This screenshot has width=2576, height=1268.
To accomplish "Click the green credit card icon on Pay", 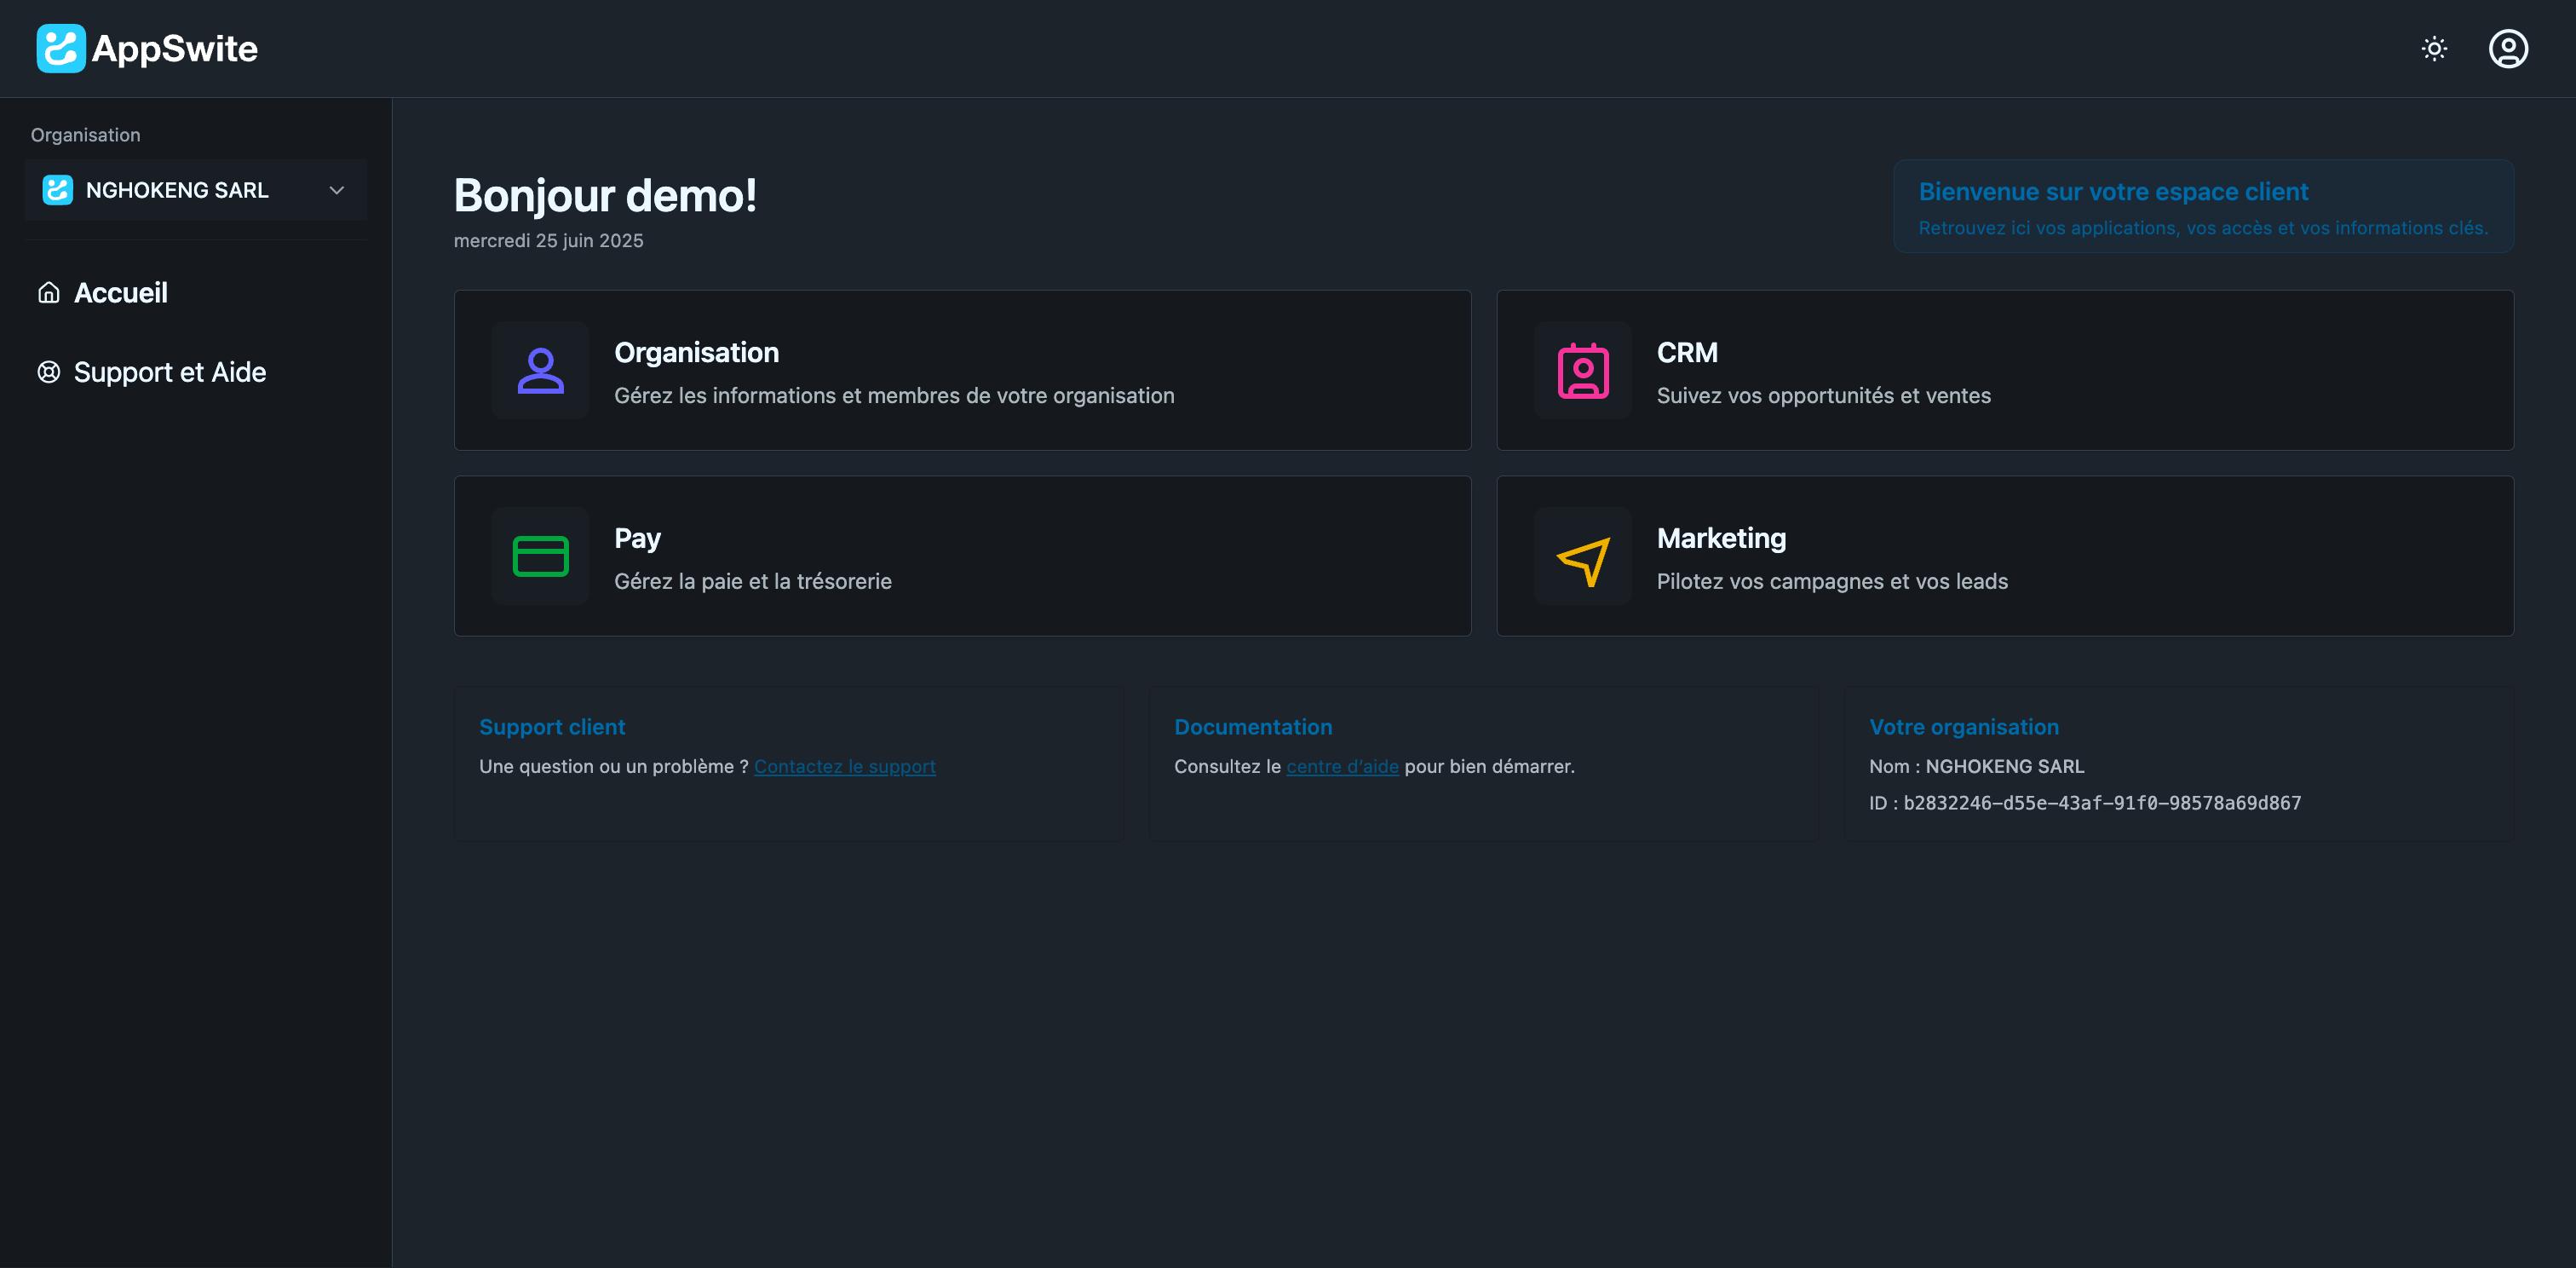I will pos(540,556).
